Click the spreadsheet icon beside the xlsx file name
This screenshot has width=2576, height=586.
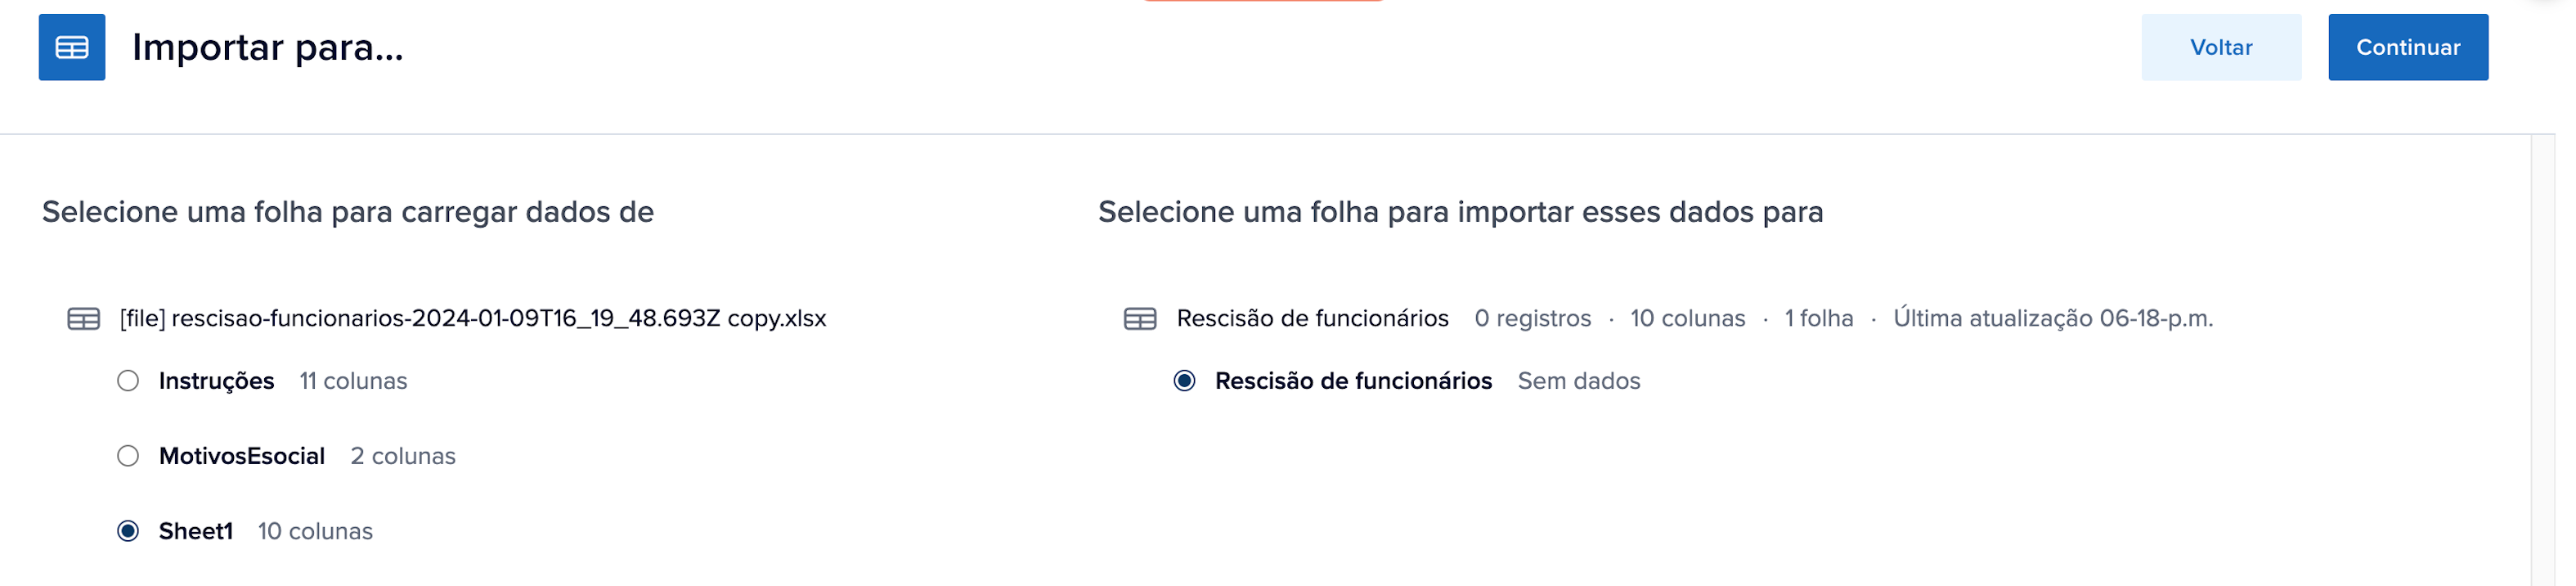83,319
